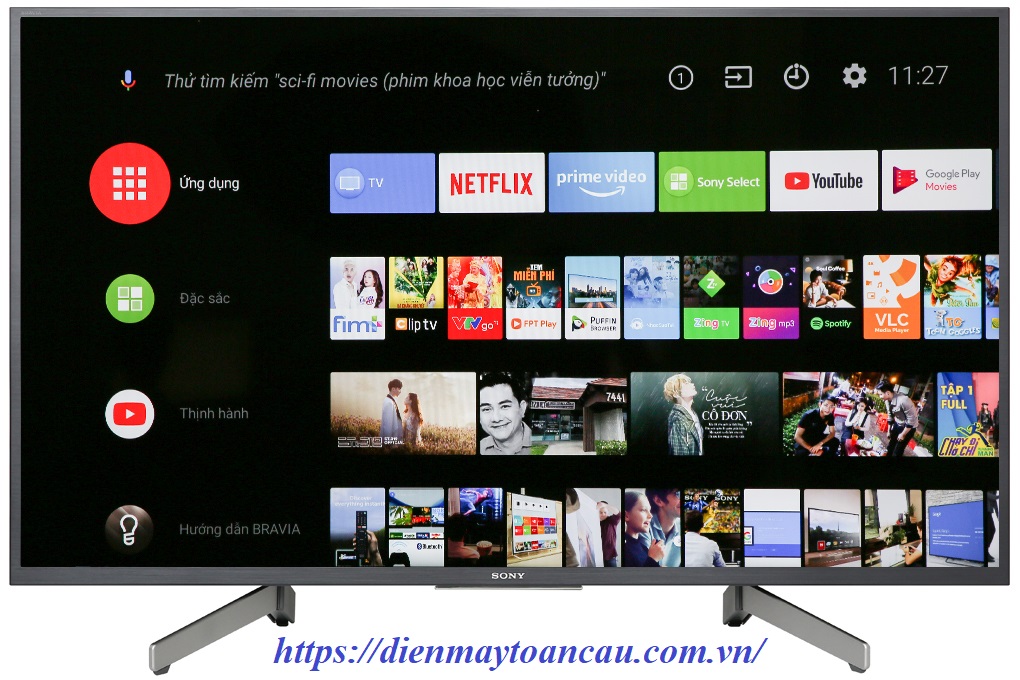Launch the Sony Select app tile

pyautogui.click(x=712, y=182)
